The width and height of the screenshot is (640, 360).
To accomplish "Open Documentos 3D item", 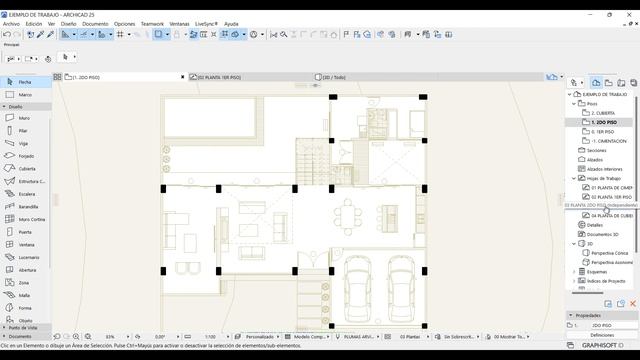I will pyautogui.click(x=602, y=234).
